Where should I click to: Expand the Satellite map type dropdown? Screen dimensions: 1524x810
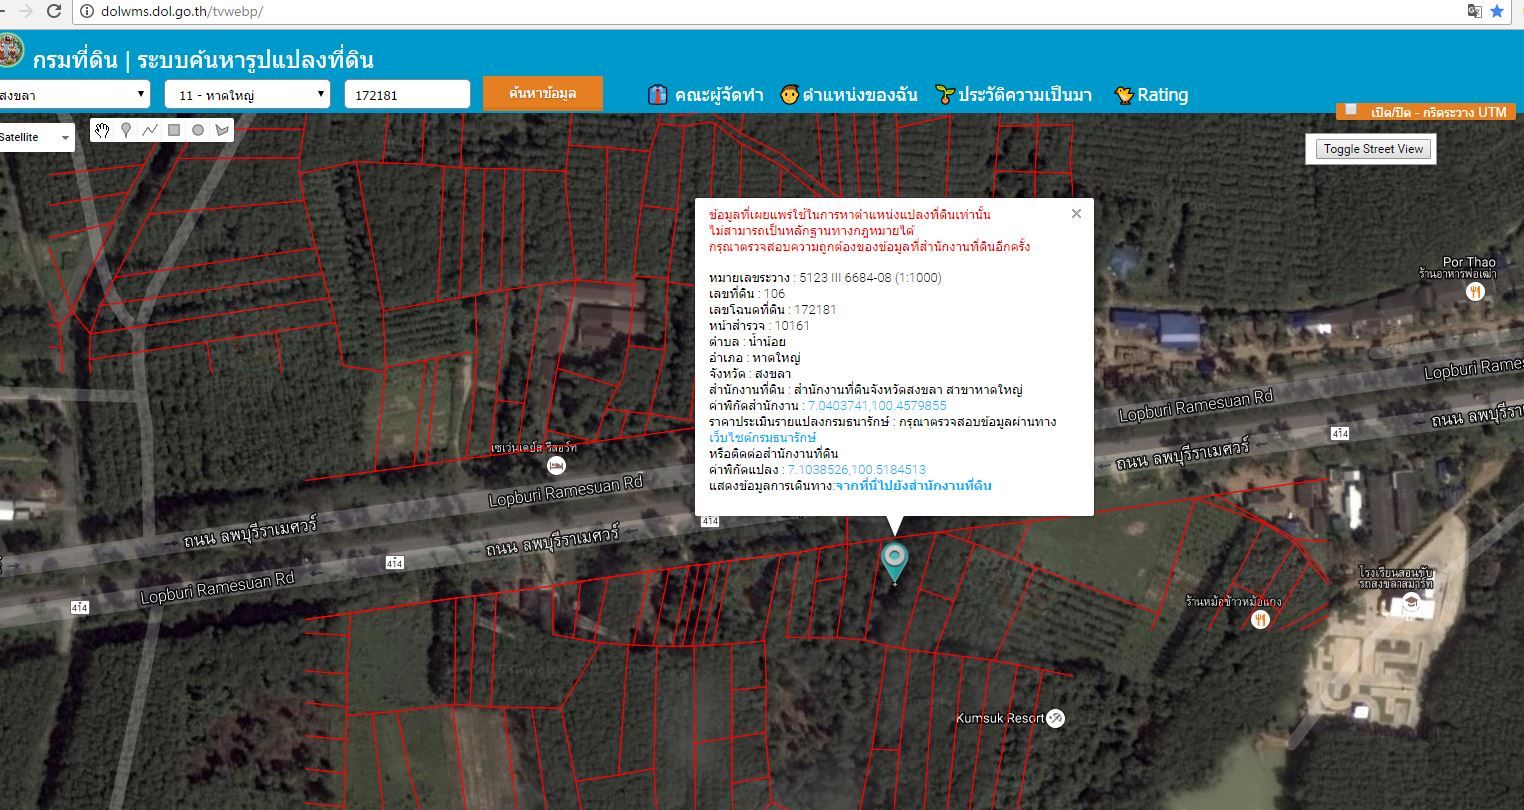pos(37,137)
